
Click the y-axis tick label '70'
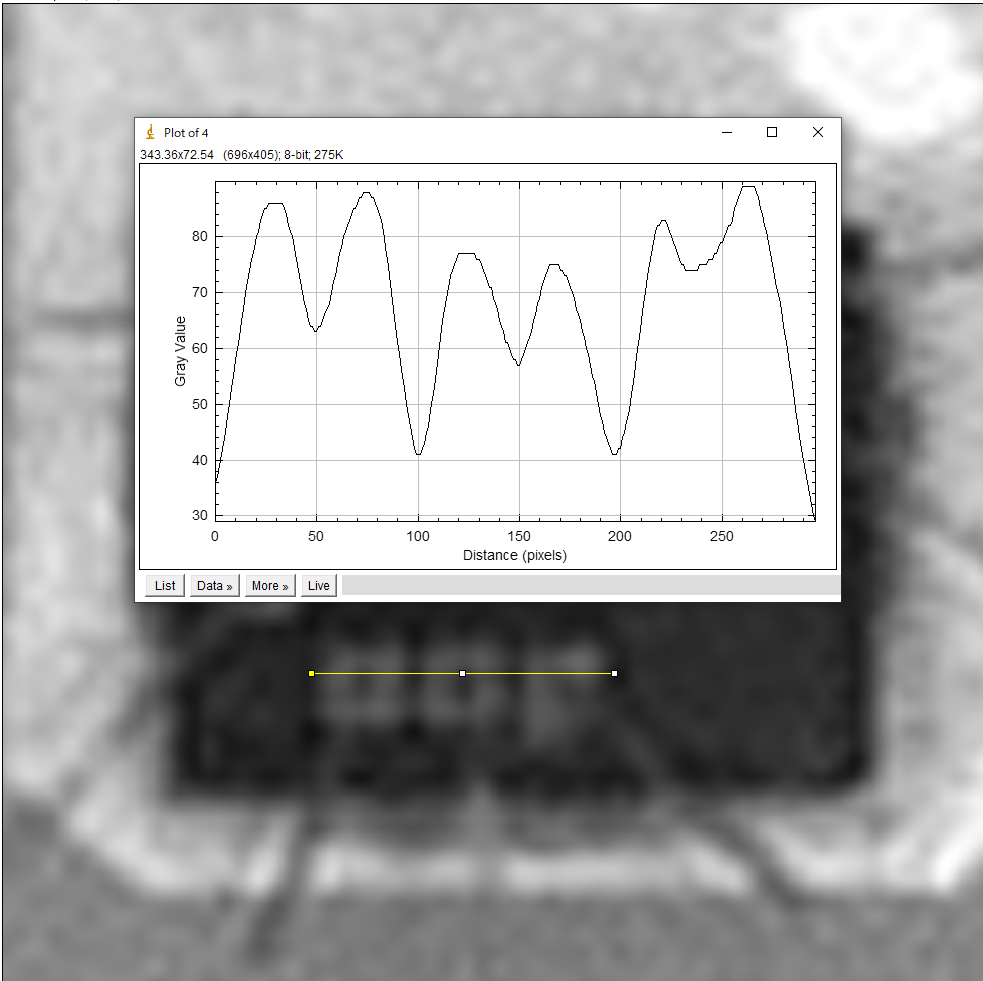(199, 292)
